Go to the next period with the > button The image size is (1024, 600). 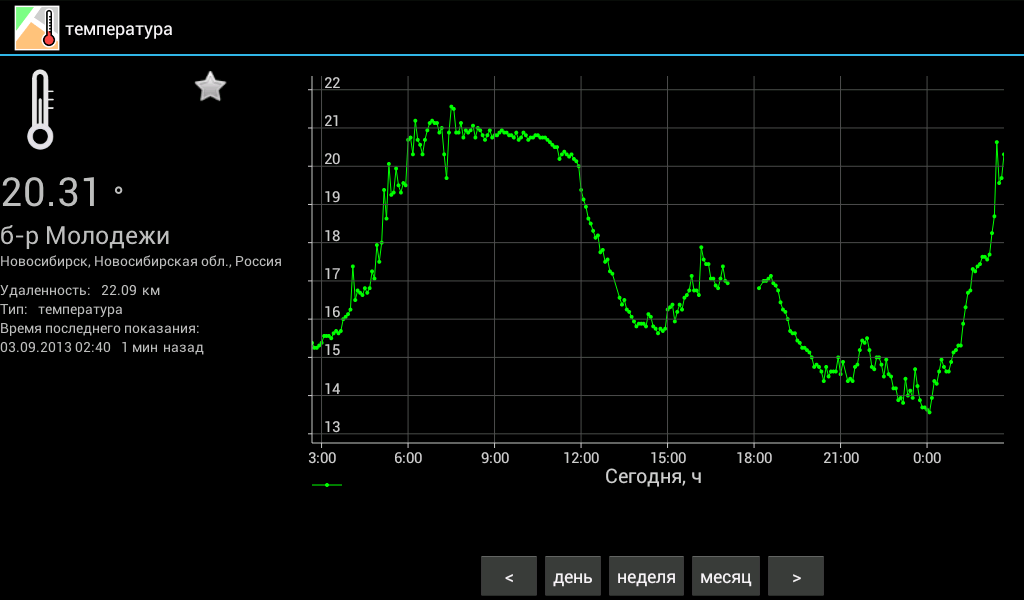796,576
